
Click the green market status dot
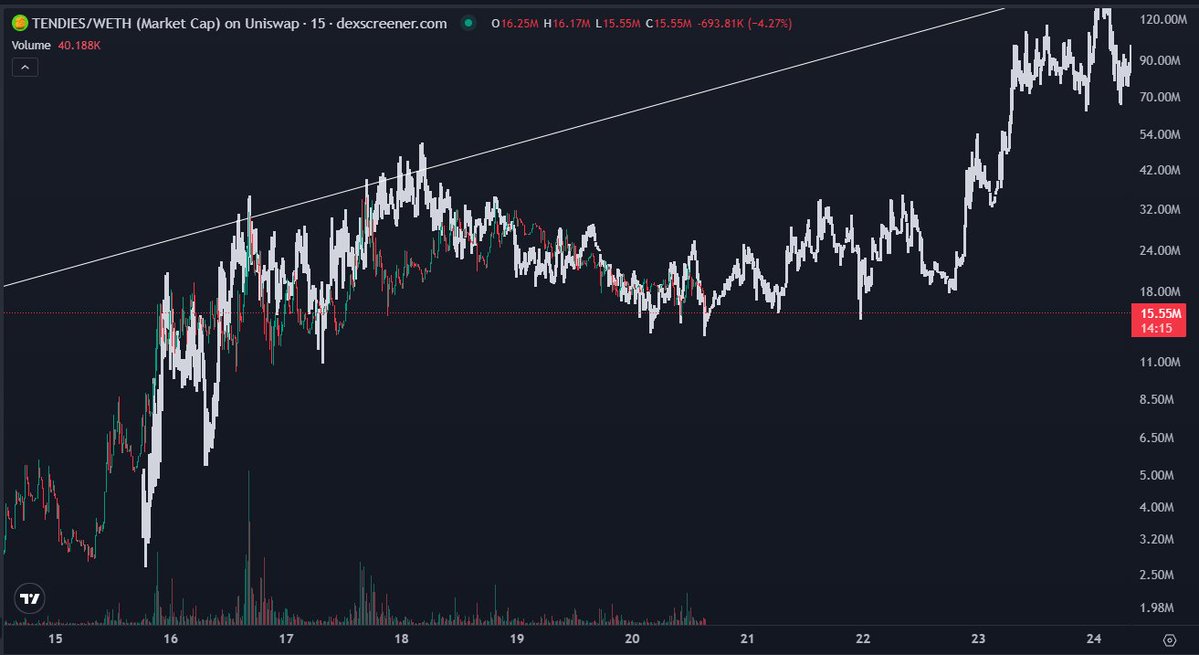(x=468, y=24)
